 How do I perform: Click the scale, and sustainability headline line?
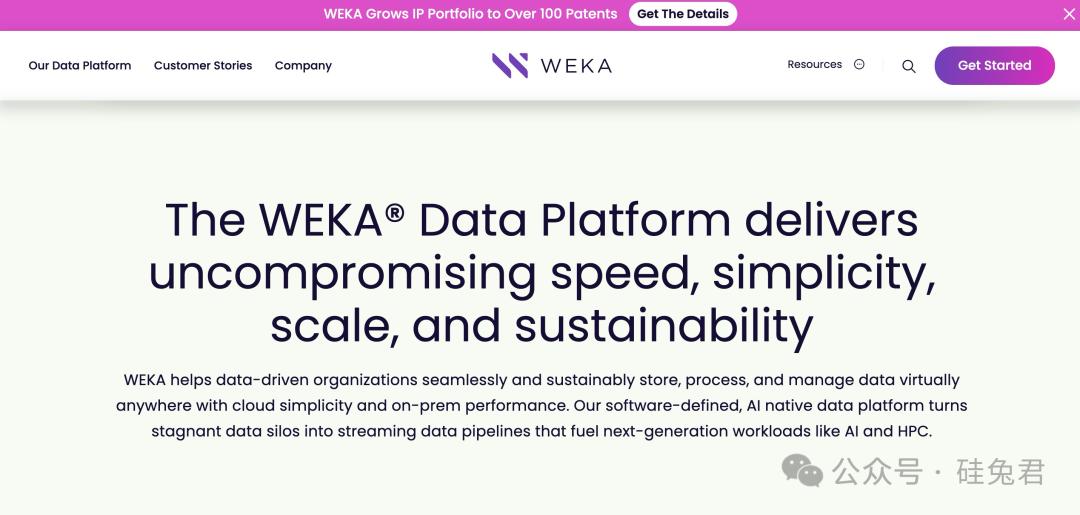click(541, 325)
